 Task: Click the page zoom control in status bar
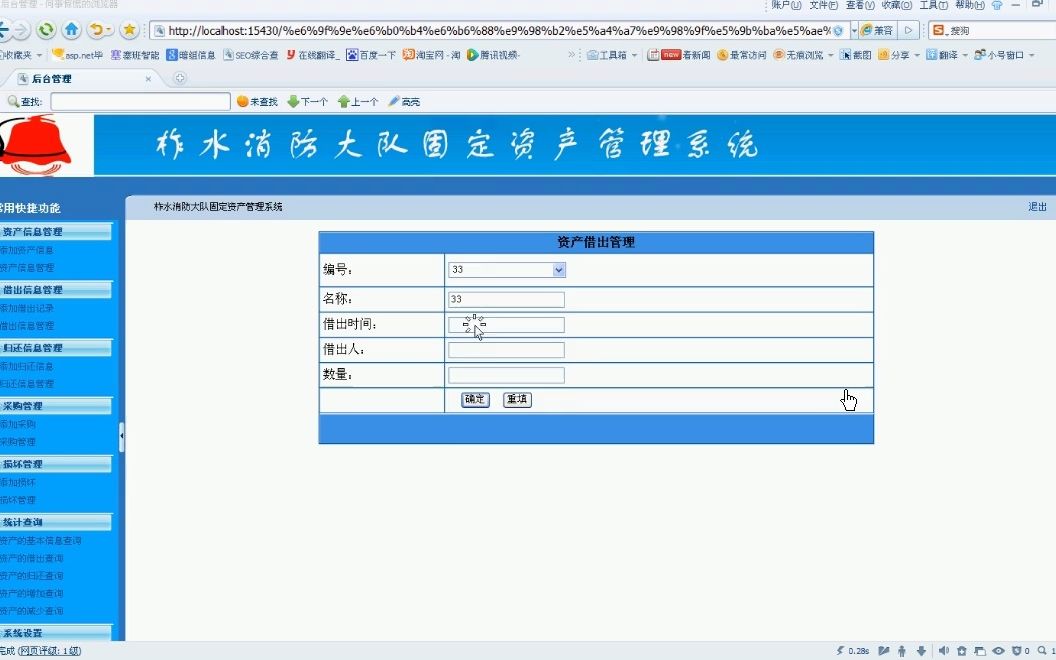point(1043,650)
